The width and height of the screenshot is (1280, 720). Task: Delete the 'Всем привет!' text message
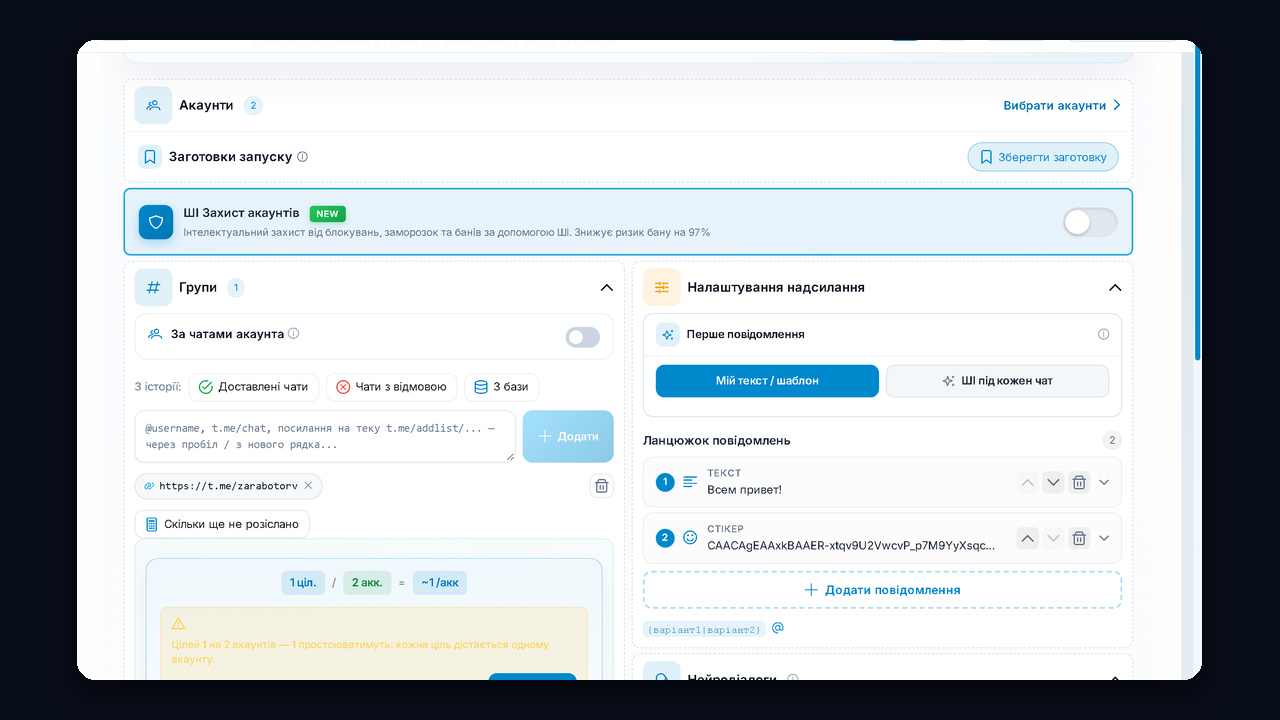(1079, 483)
